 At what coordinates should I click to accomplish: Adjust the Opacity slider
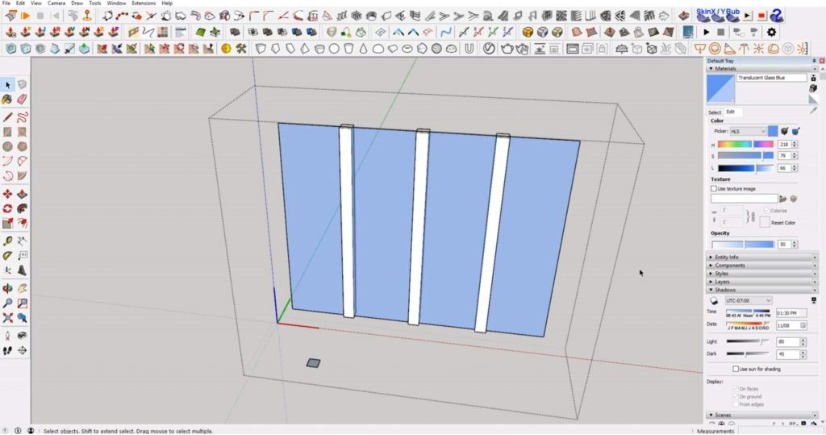click(x=743, y=244)
